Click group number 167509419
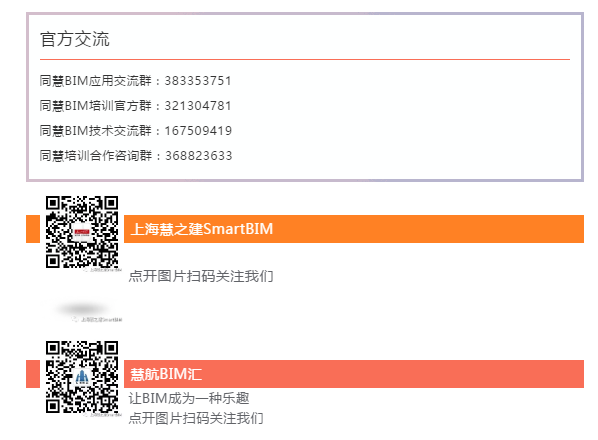The height and width of the screenshot is (440, 598). 198,131
